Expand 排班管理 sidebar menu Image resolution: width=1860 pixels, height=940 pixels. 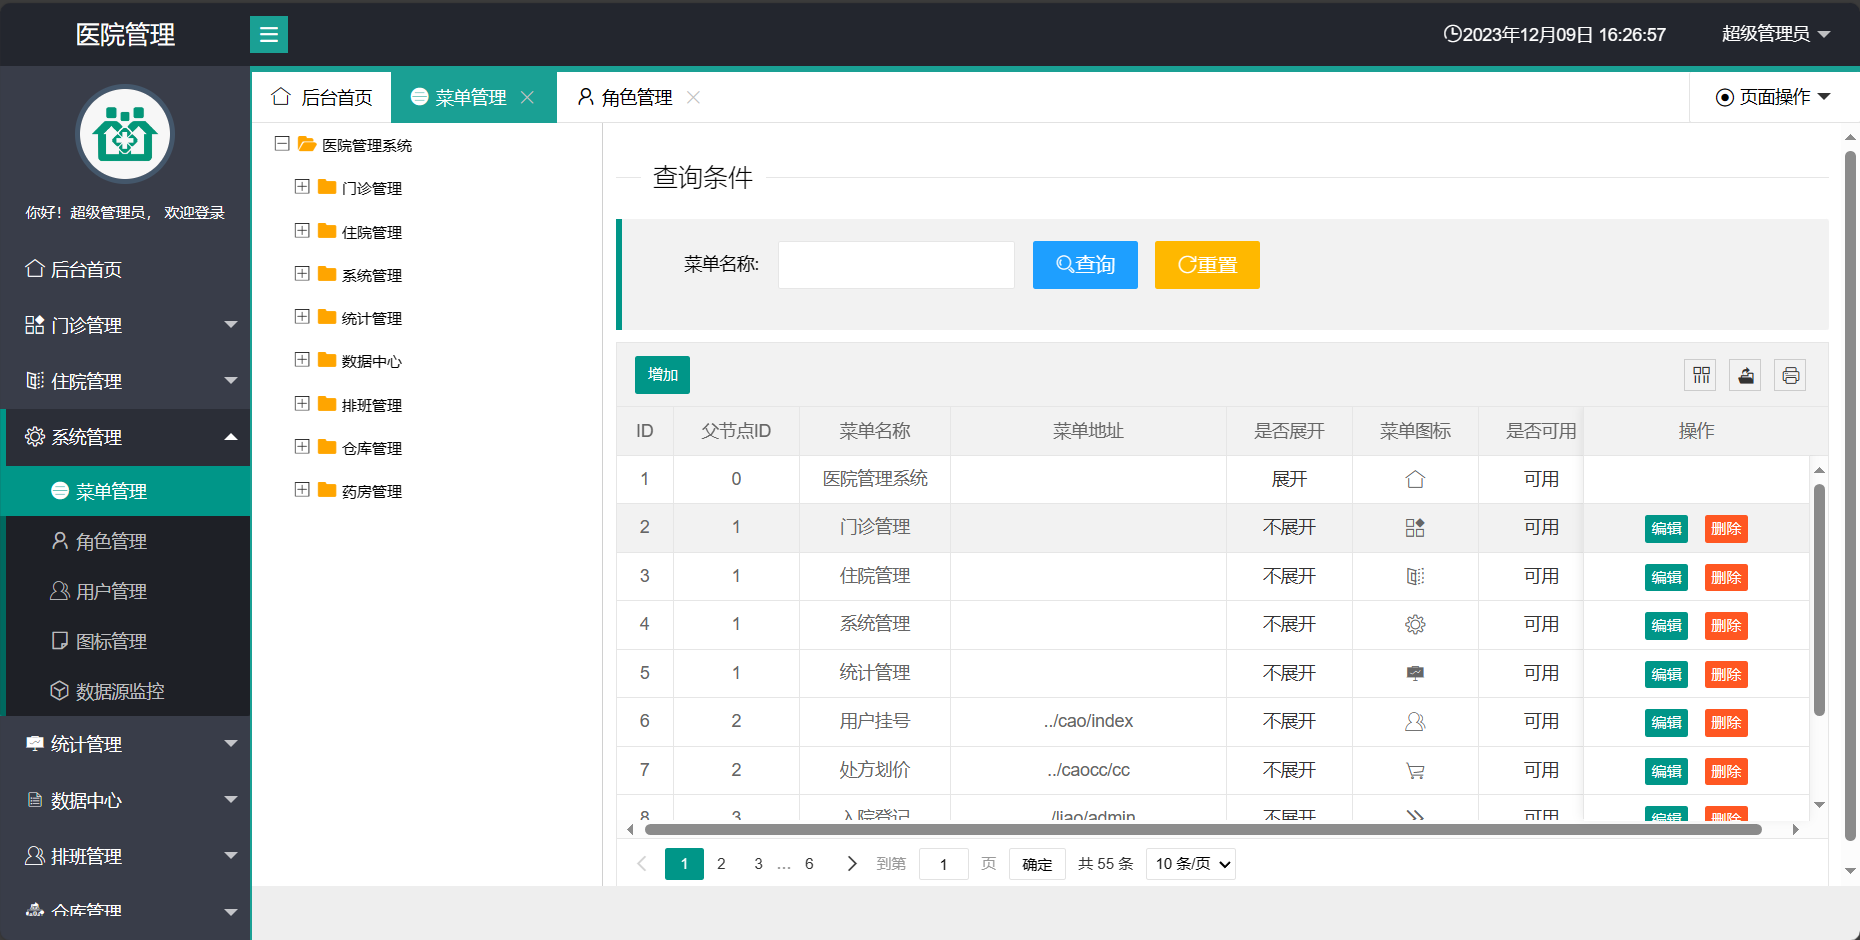(125, 856)
